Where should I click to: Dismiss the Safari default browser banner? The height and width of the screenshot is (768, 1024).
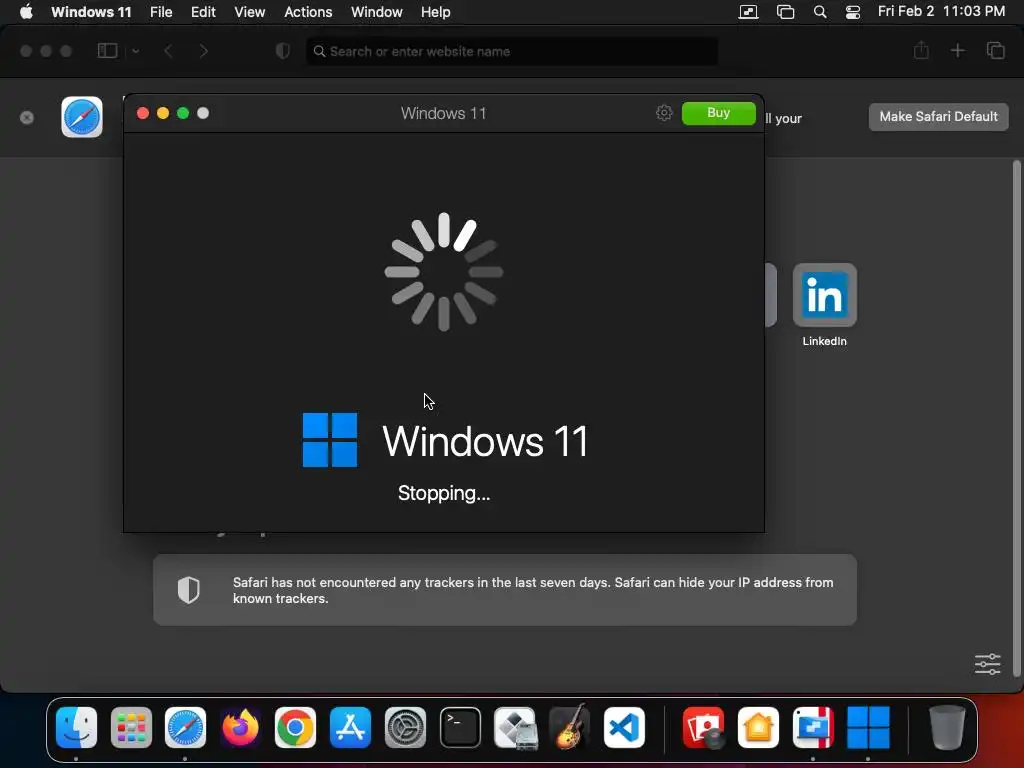[27, 118]
